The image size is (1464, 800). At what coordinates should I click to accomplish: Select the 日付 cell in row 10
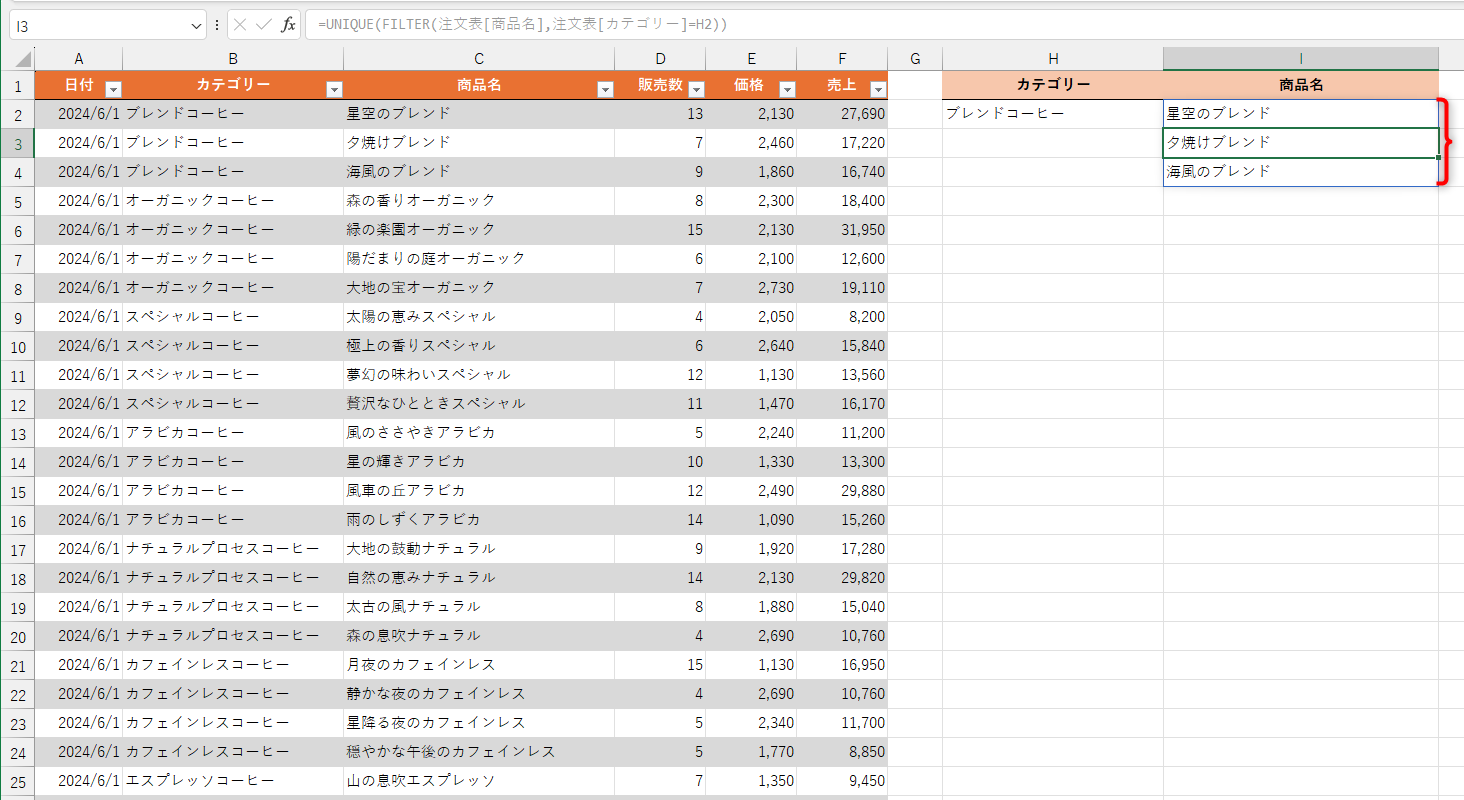pos(79,346)
